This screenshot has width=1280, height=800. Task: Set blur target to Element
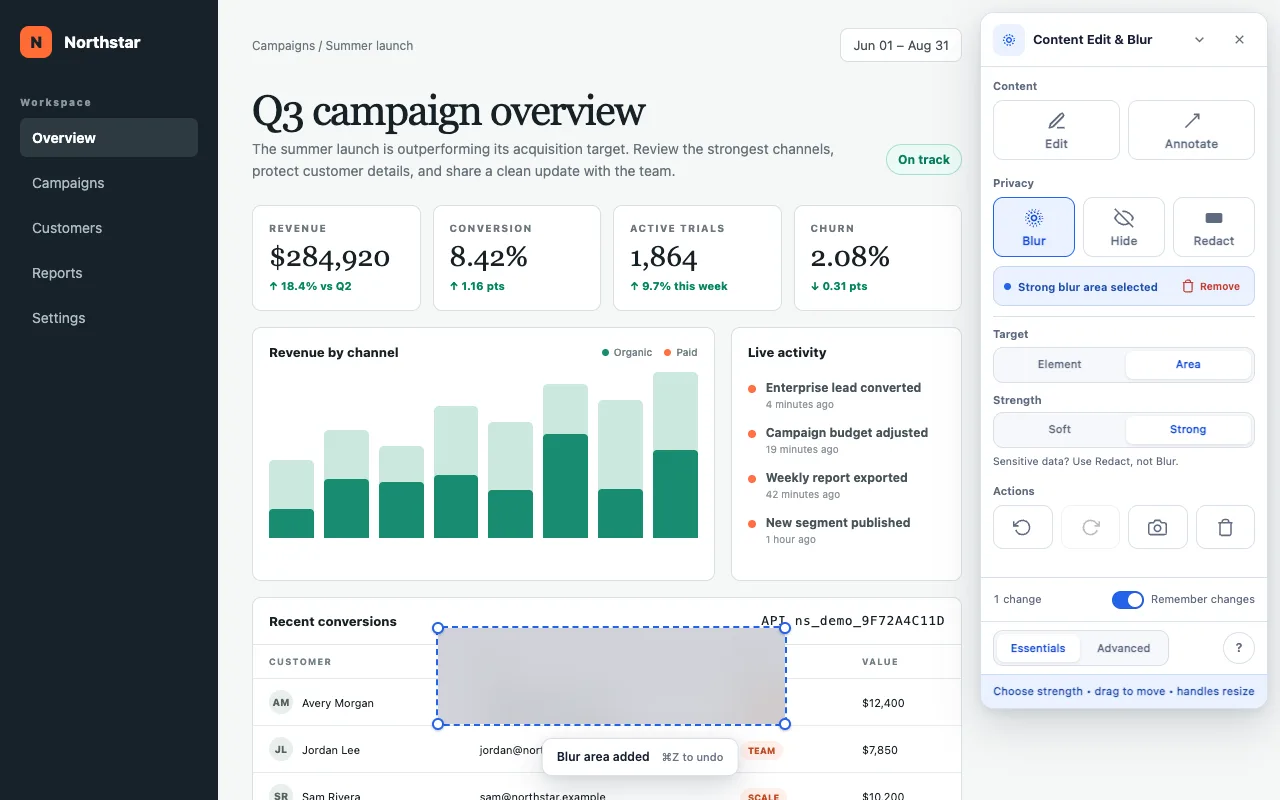pos(1060,364)
